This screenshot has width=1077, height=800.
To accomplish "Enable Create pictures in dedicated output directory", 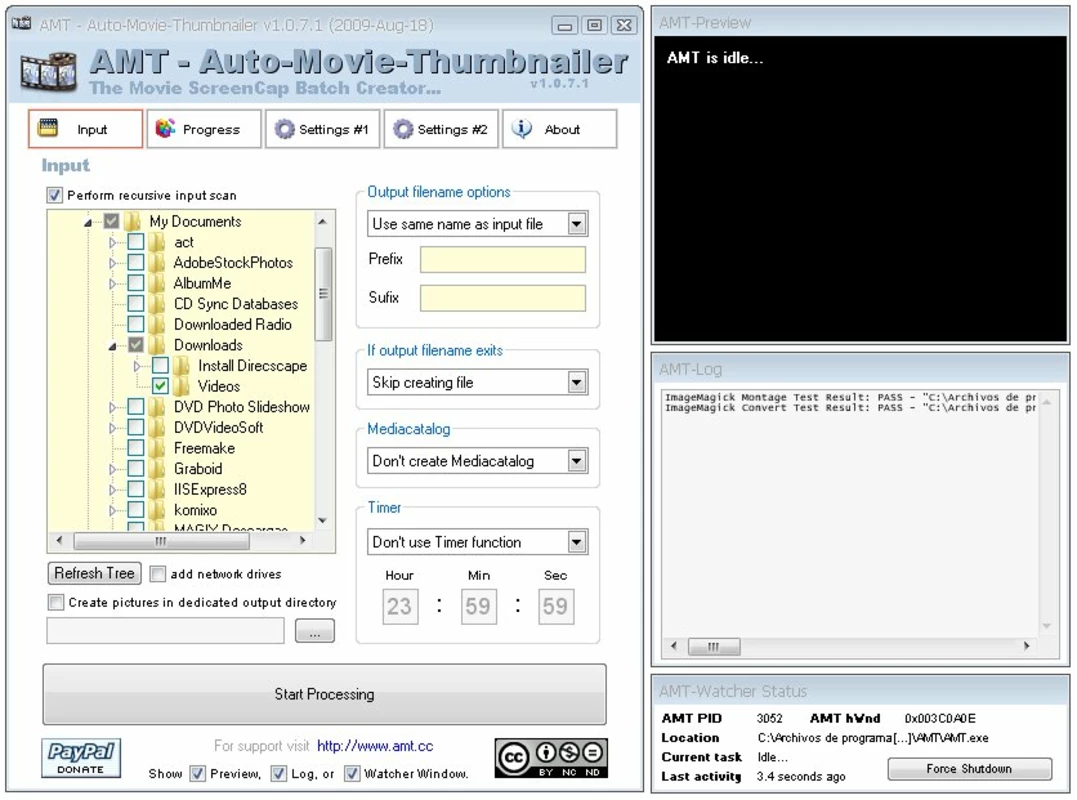I will (x=56, y=602).
